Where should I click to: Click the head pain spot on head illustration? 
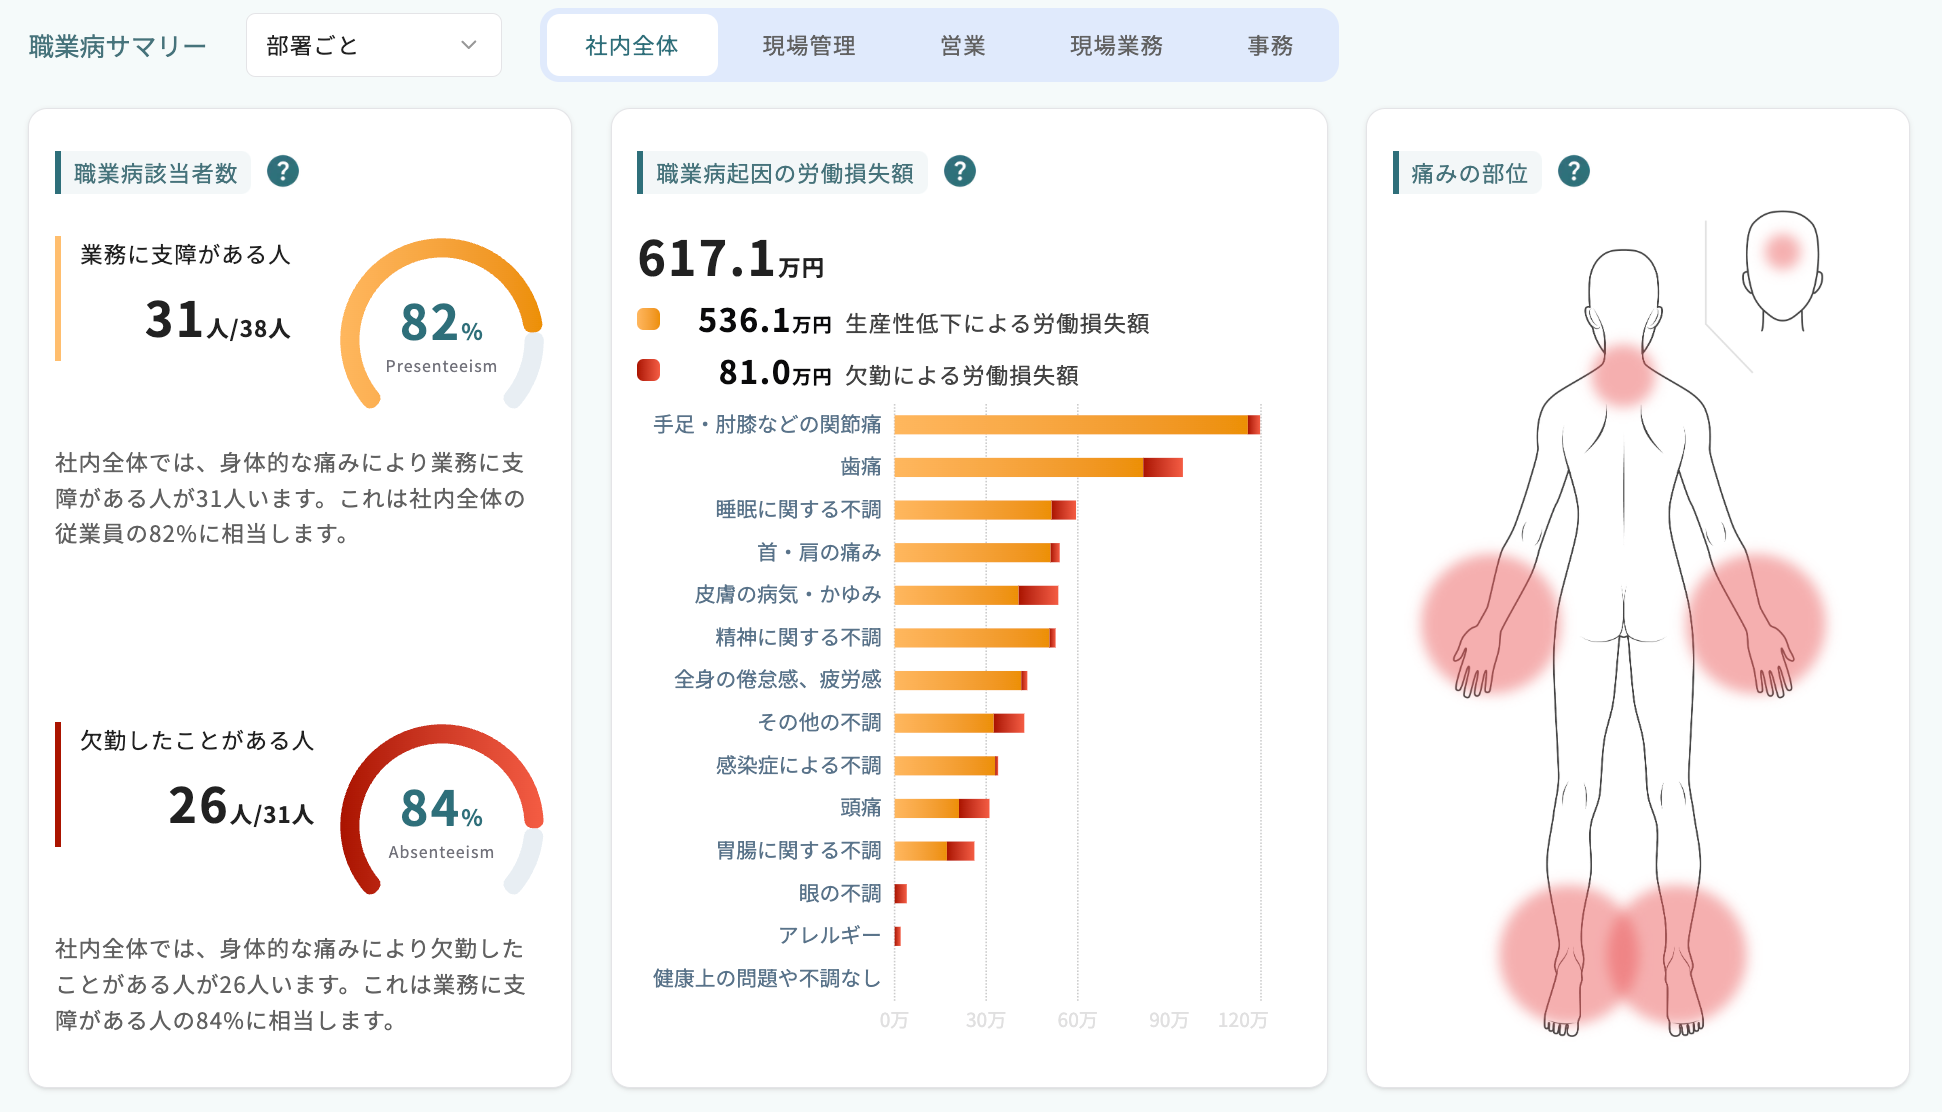[x=1782, y=251]
